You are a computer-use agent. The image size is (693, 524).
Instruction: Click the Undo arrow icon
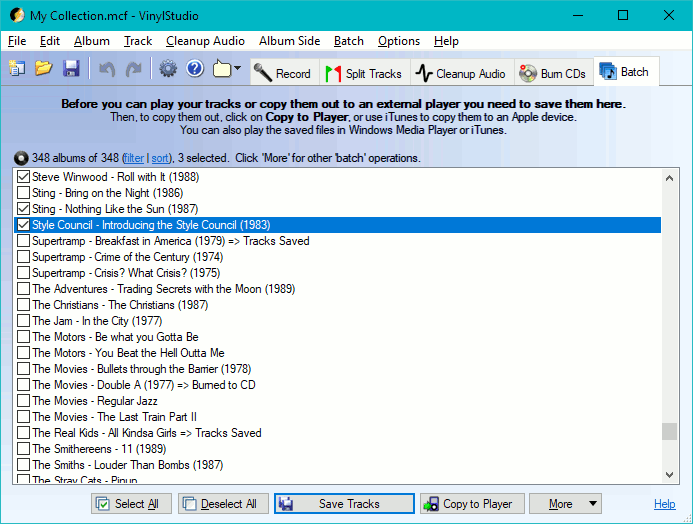(x=107, y=69)
